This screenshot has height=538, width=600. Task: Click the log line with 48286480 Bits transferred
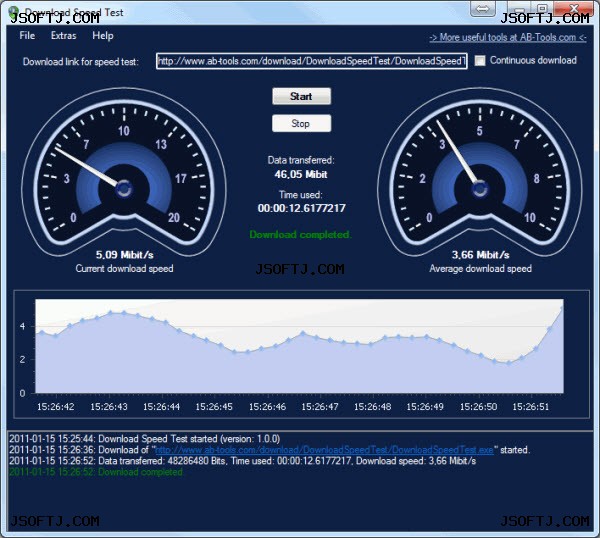point(243,461)
